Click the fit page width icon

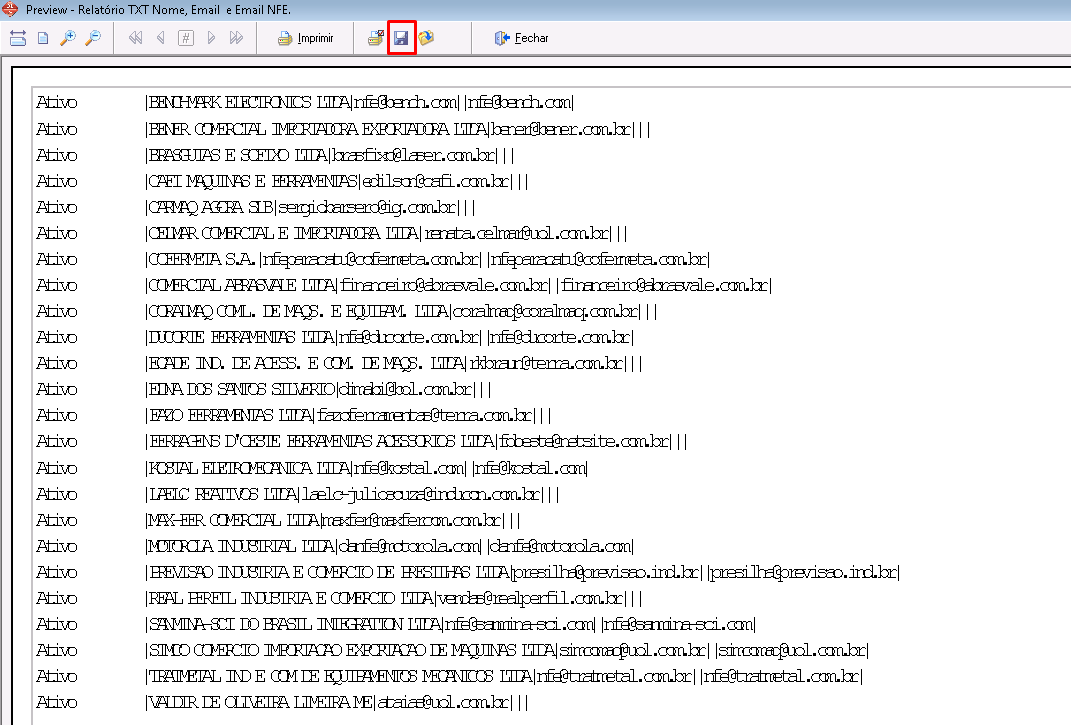click(18, 38)
